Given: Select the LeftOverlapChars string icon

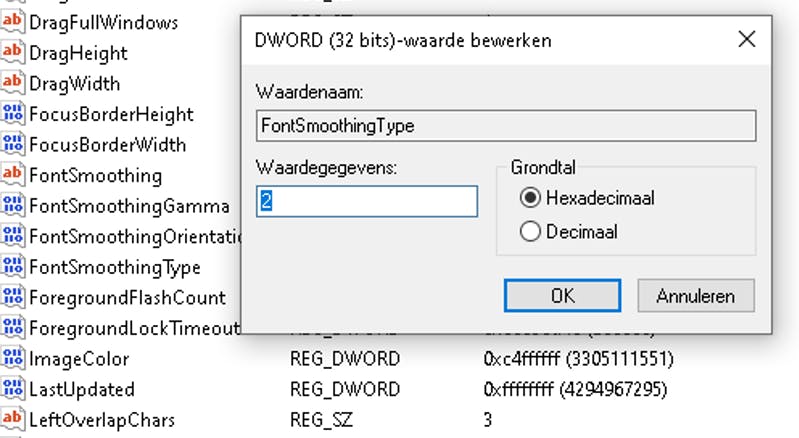Looking at the screenshot, I should pyautogui.click(x=13, y=419).
